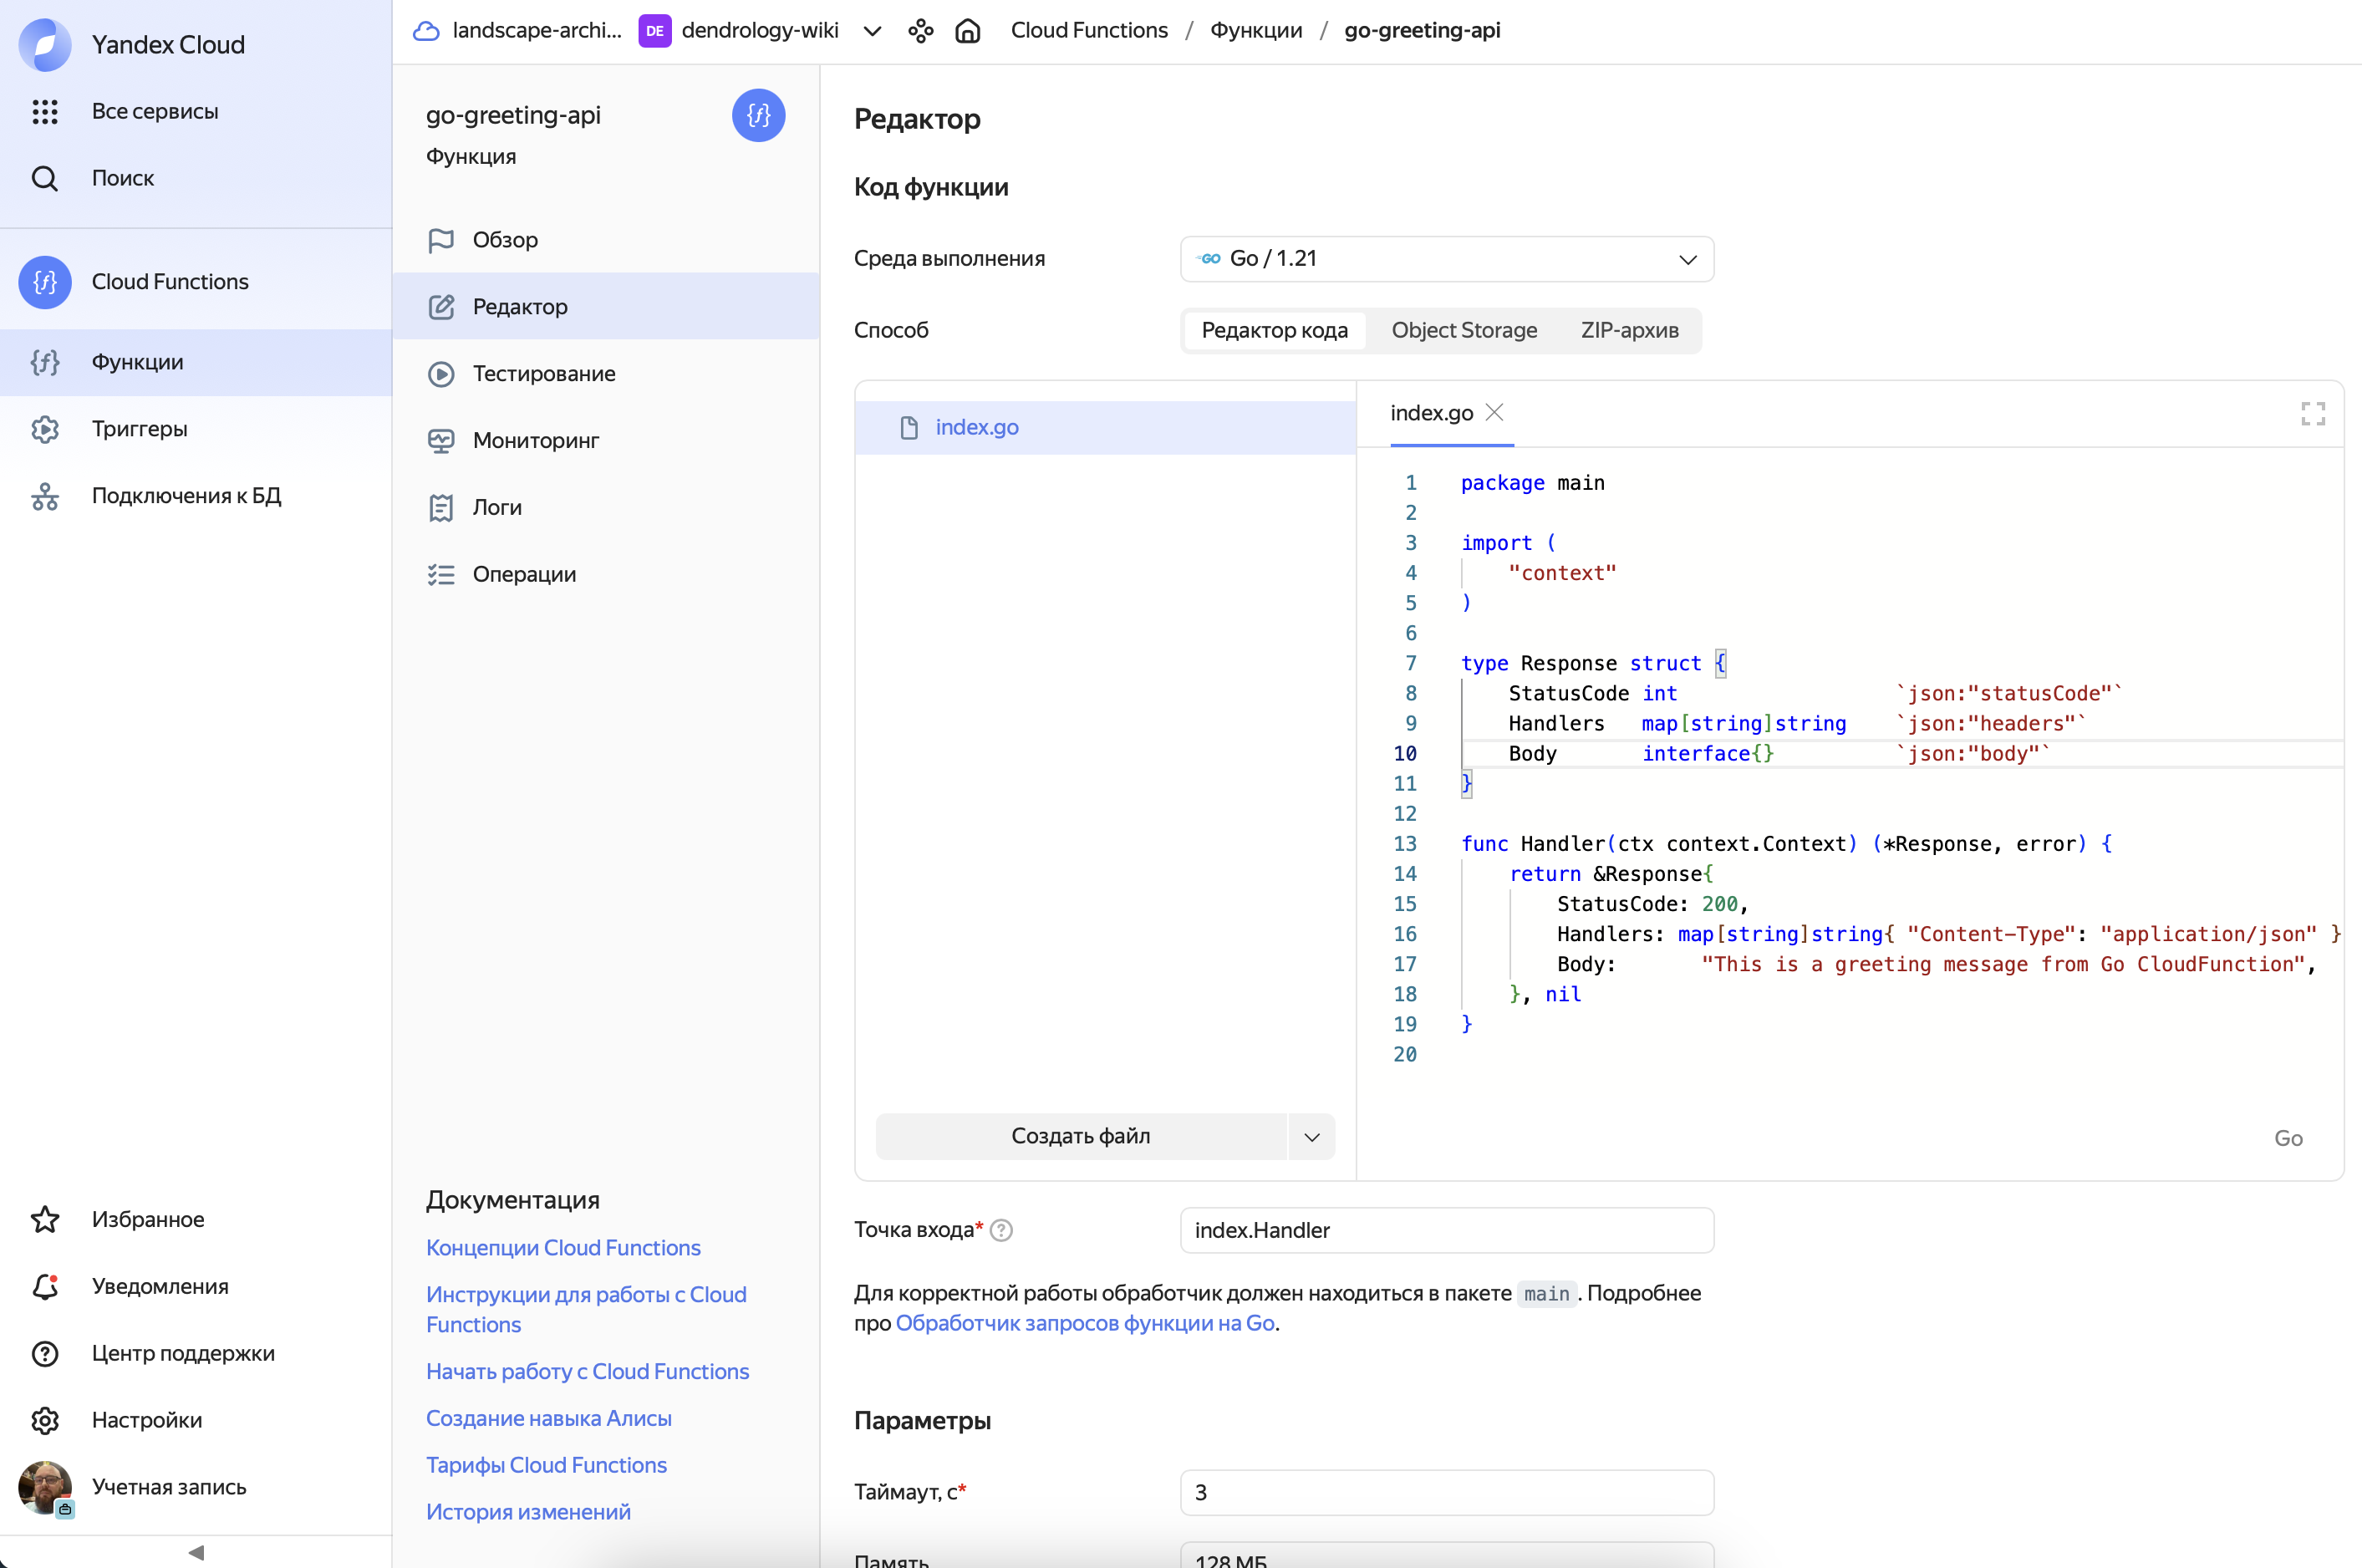Place cursor on code line 13
The image size is (2362, 1568).
point(1786,844)
